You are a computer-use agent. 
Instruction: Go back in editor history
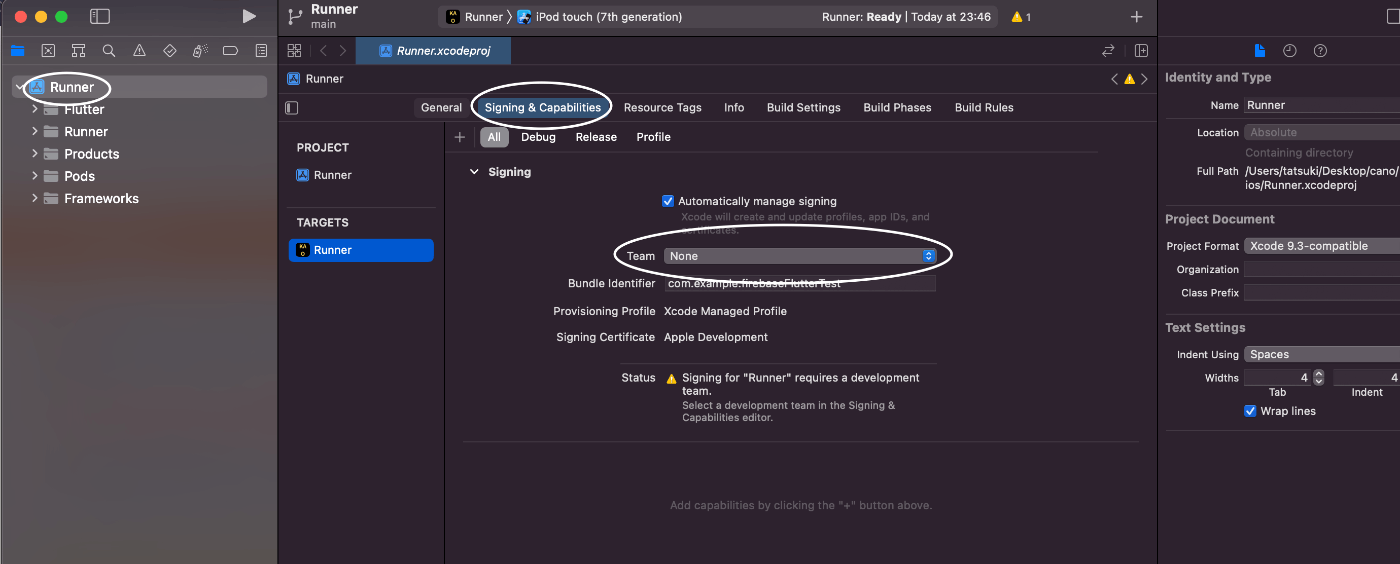(323, 50)
